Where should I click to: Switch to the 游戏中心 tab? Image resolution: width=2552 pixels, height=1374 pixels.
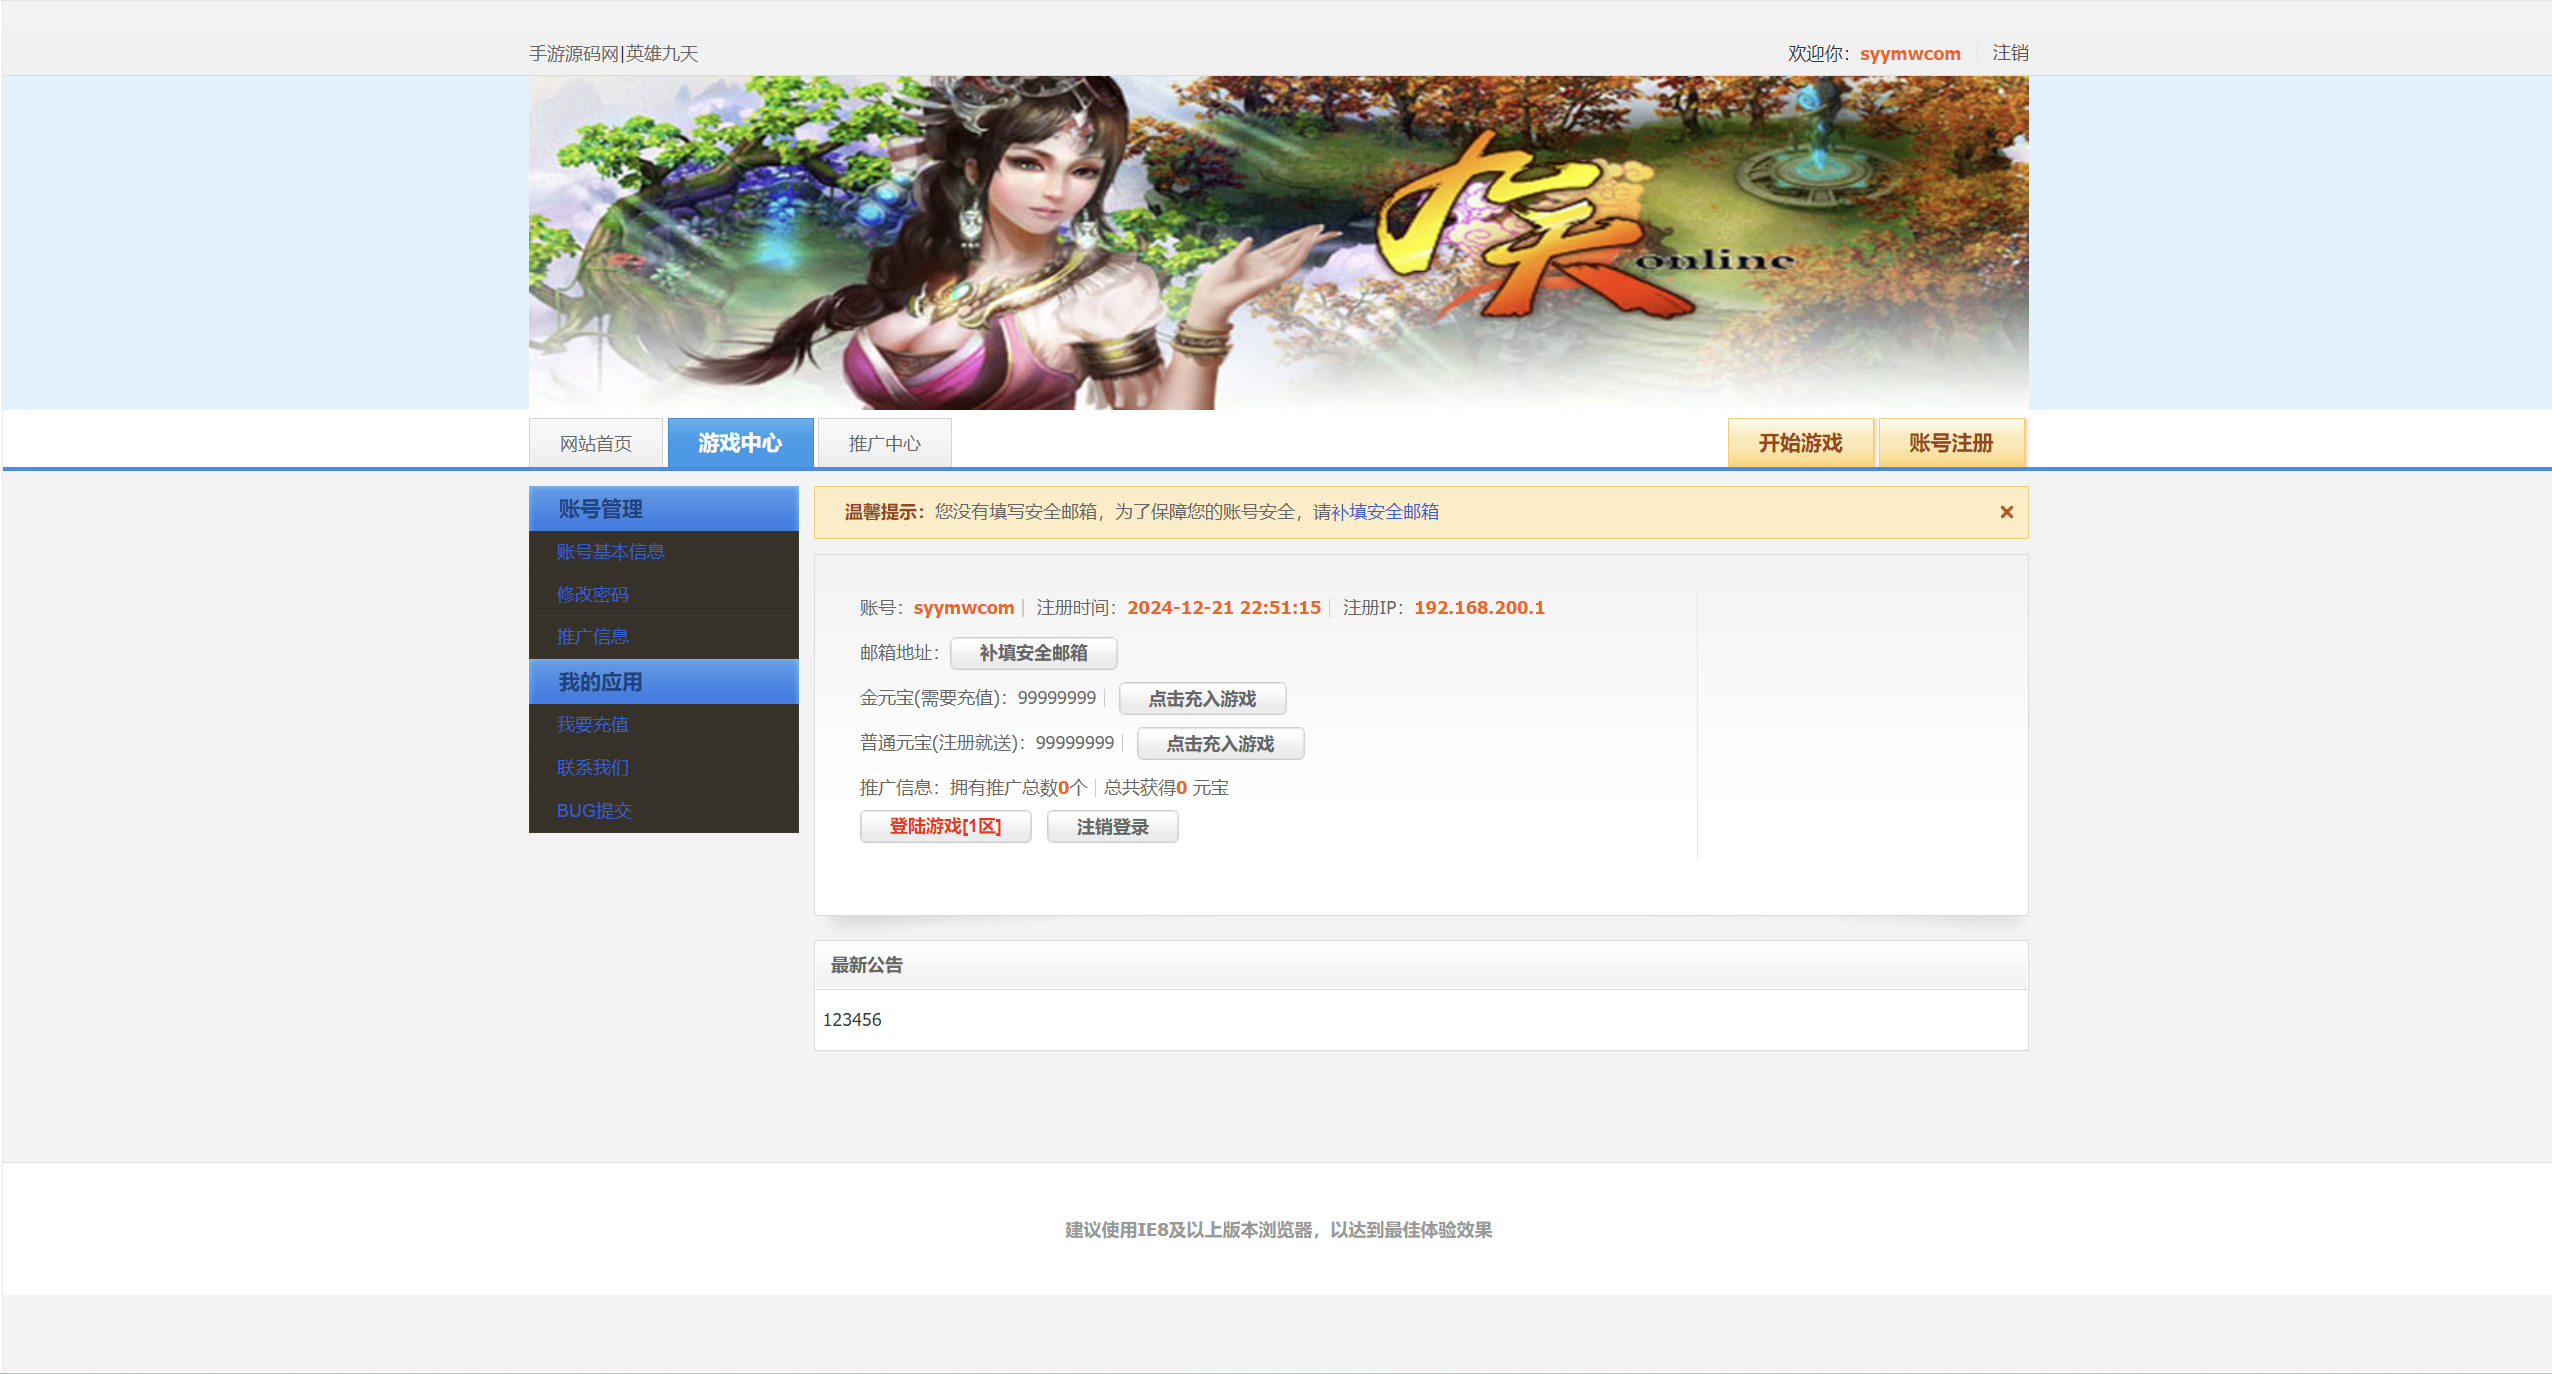[x=740, y=443]
